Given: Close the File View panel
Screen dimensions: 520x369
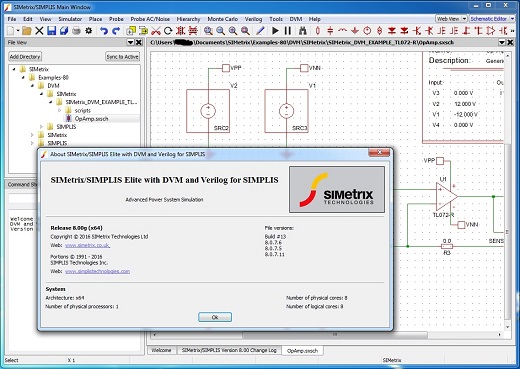Looking at the screenshot, I should click(139, 42).
